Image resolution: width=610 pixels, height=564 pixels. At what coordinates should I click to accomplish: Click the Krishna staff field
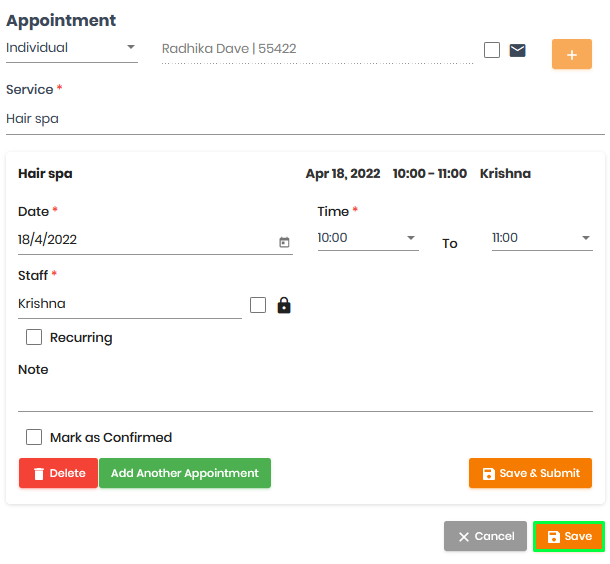(x=130, y=304)
